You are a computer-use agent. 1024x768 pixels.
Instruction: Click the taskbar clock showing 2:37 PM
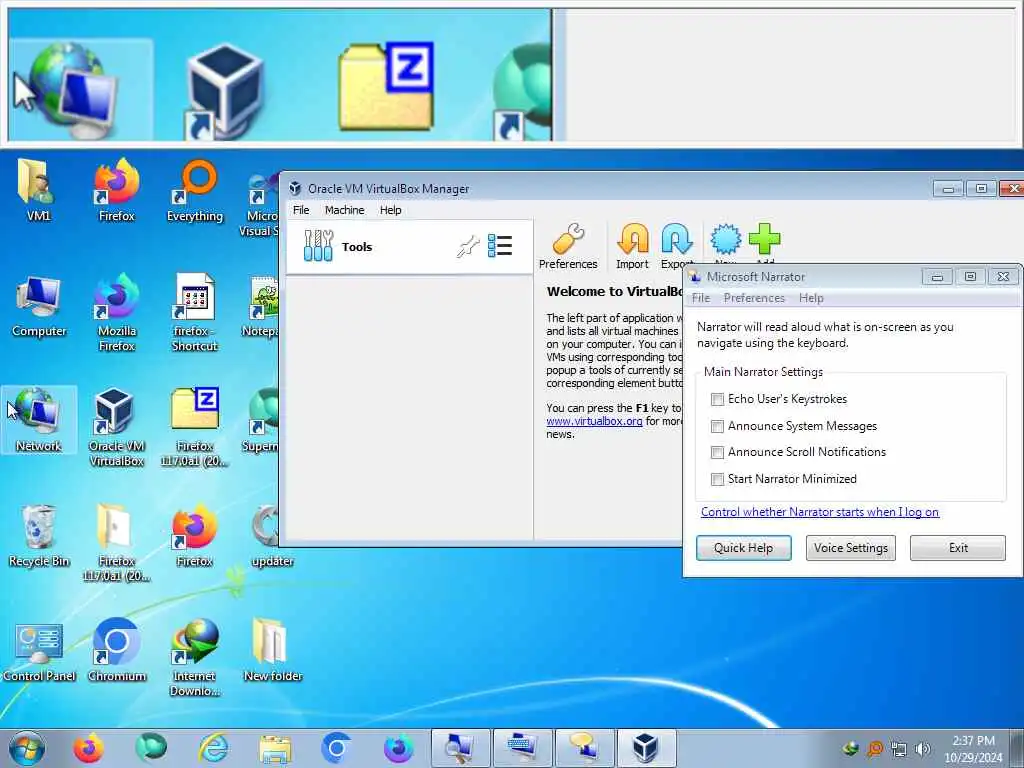973,749
